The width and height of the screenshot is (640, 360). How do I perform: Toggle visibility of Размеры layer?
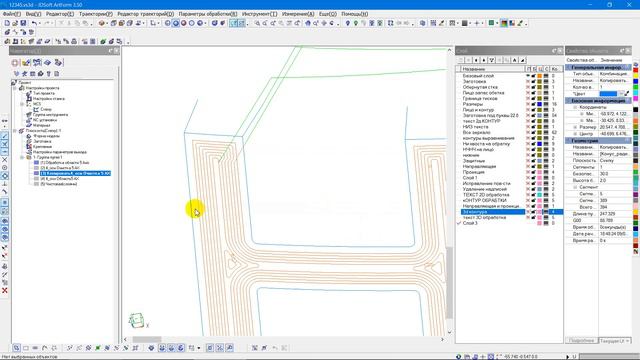tap(528, 104)
